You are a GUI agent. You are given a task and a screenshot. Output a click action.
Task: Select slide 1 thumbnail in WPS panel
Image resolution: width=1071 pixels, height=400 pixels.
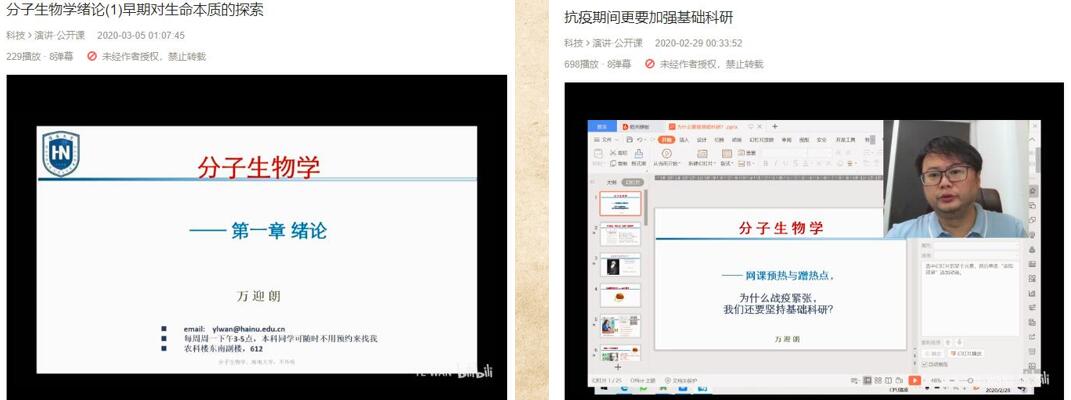620,203
